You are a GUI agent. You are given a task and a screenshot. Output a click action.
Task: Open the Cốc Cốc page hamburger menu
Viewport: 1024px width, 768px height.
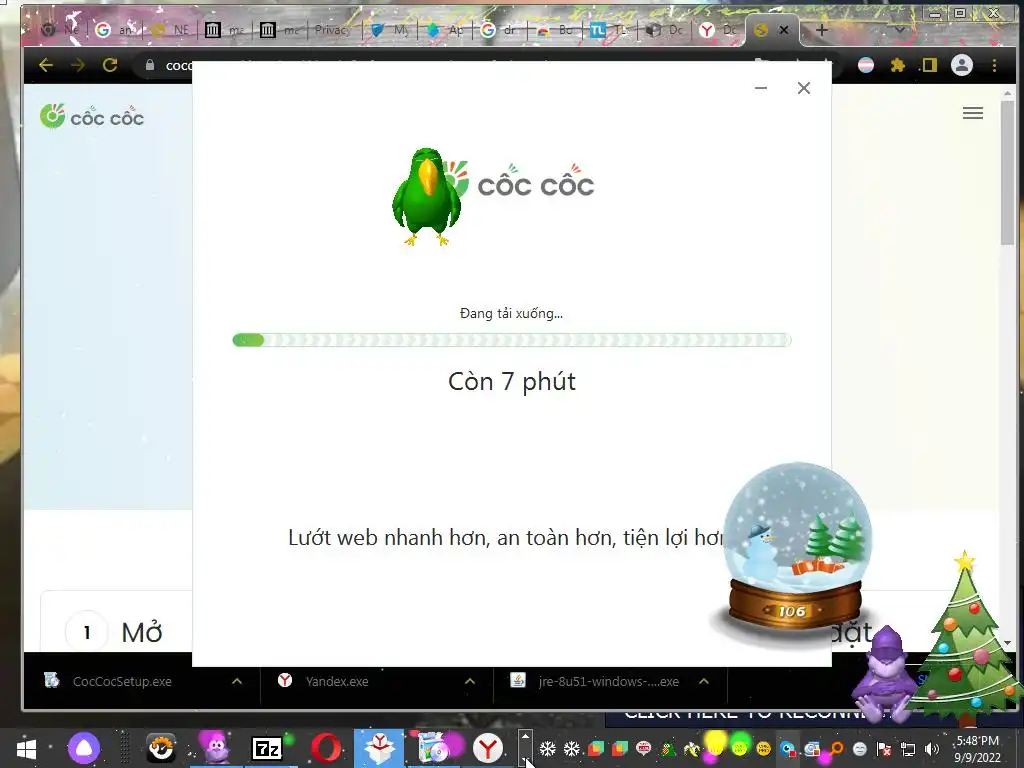pyautogui.click(x=972, y=113)
